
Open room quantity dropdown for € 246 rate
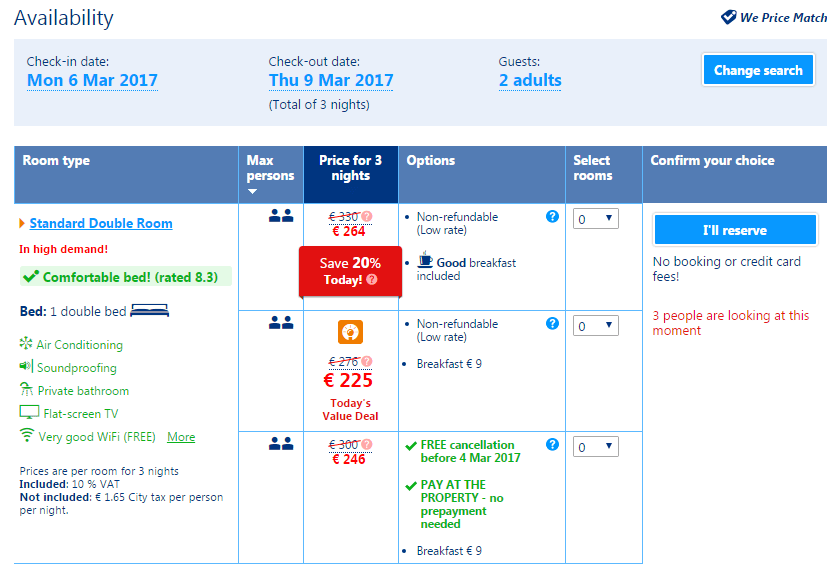pyautogui.click(x=595, y=447)
